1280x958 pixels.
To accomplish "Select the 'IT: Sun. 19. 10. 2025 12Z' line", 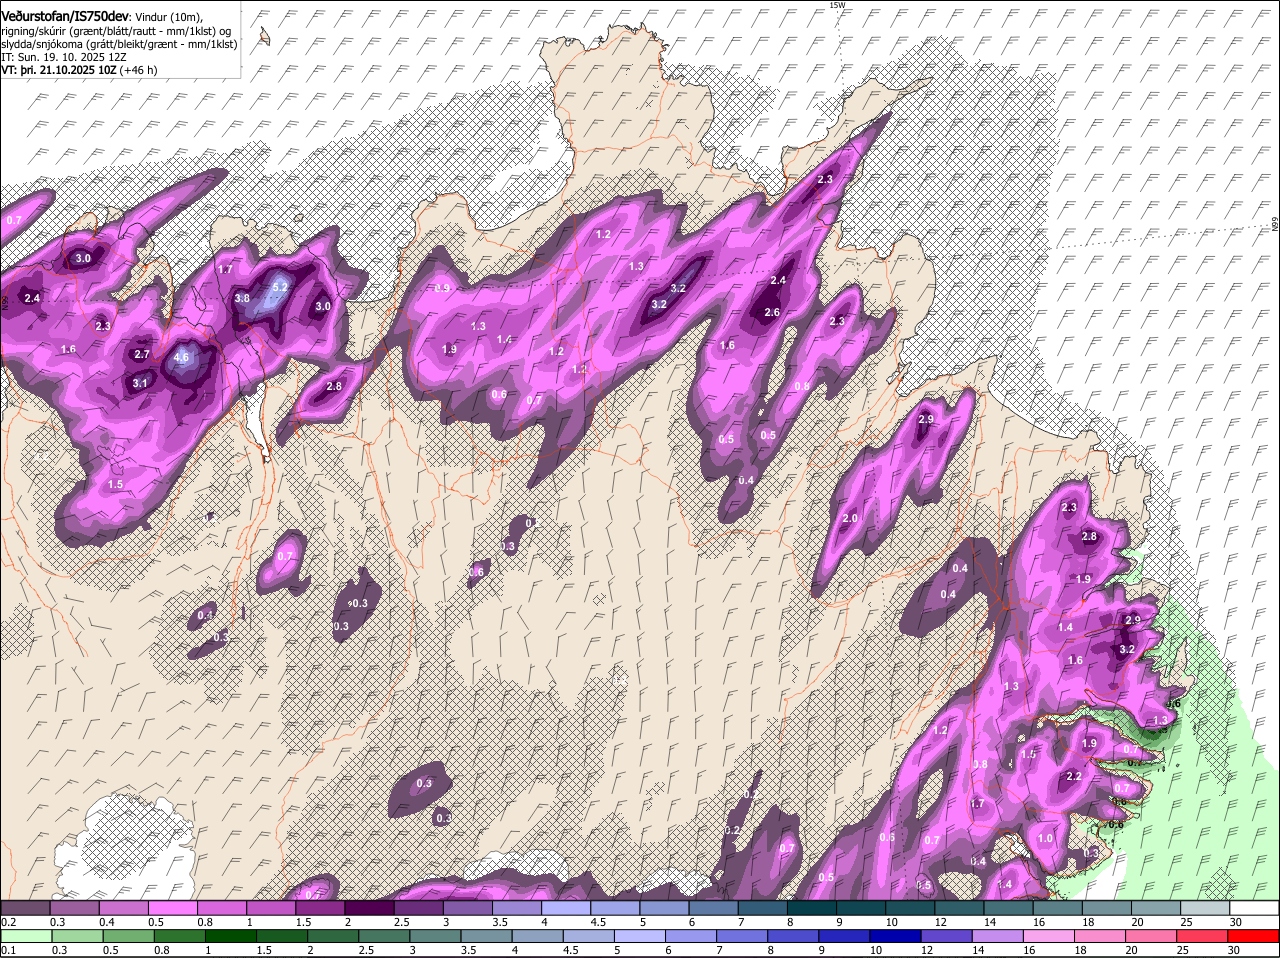I will pyautogui.click(x=64, y=58).
